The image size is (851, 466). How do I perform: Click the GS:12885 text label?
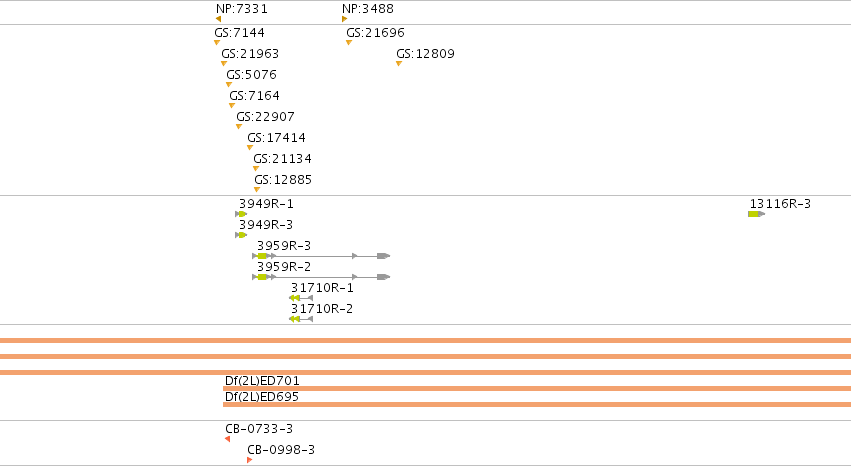click(283, 180)
